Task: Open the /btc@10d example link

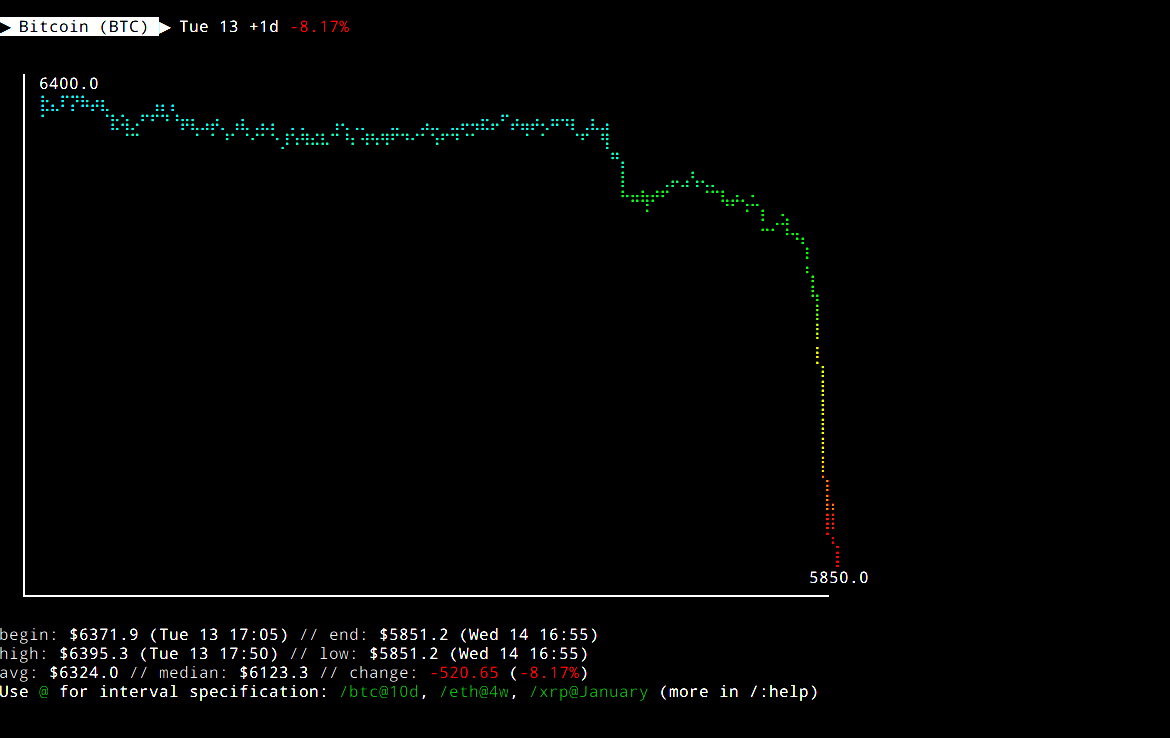Action: pyautogui.click(x=379, y=692)
